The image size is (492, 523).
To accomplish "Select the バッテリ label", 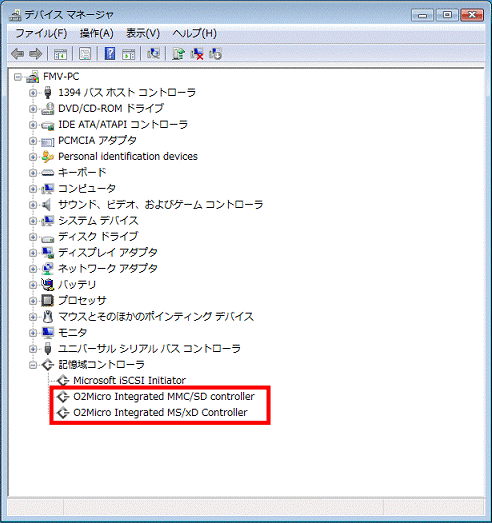I will [77, 285].
